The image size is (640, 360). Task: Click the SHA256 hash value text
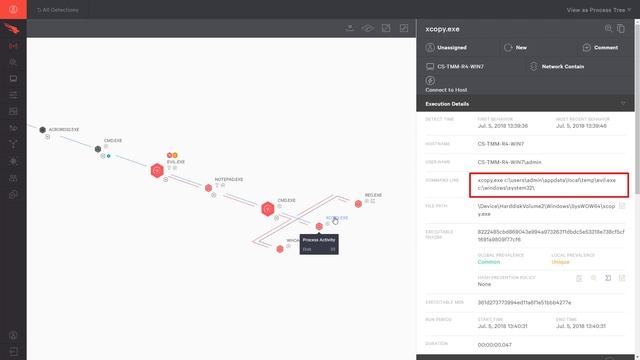(551, 236)
